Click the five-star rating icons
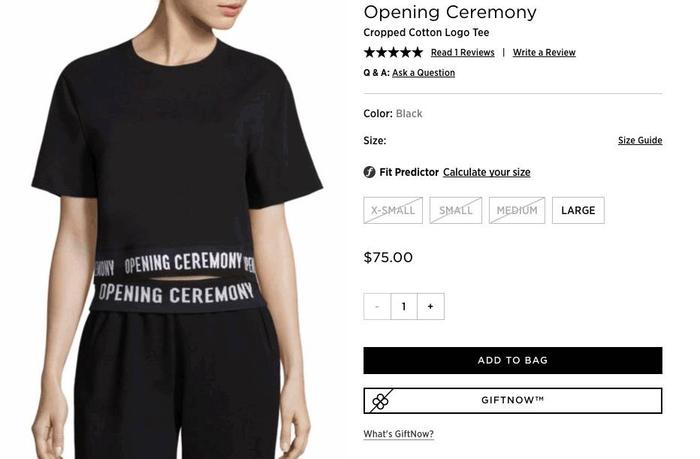 (393, 52)
